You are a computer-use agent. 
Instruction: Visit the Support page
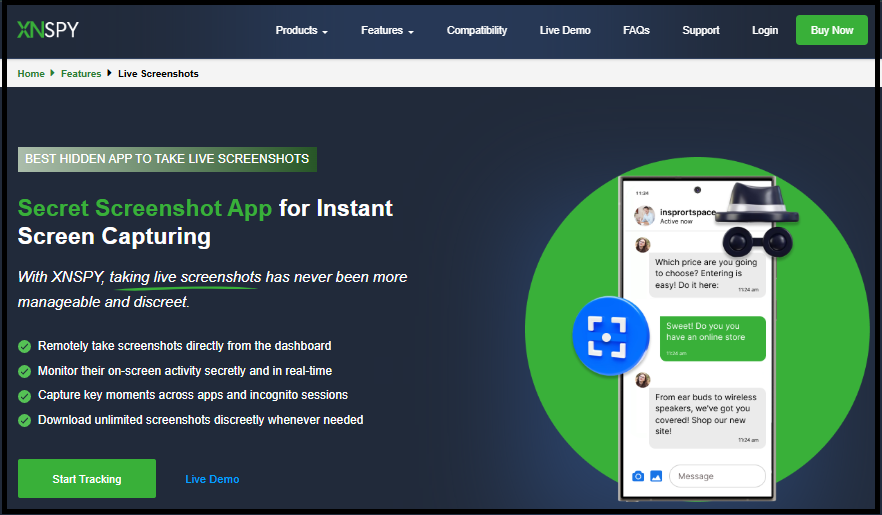[x=701, y=30]
